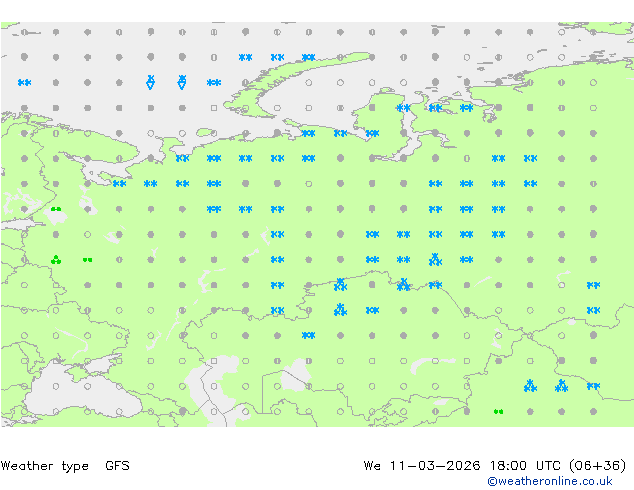Click the "18:00 UTC" time text

[x=525, y=466]
